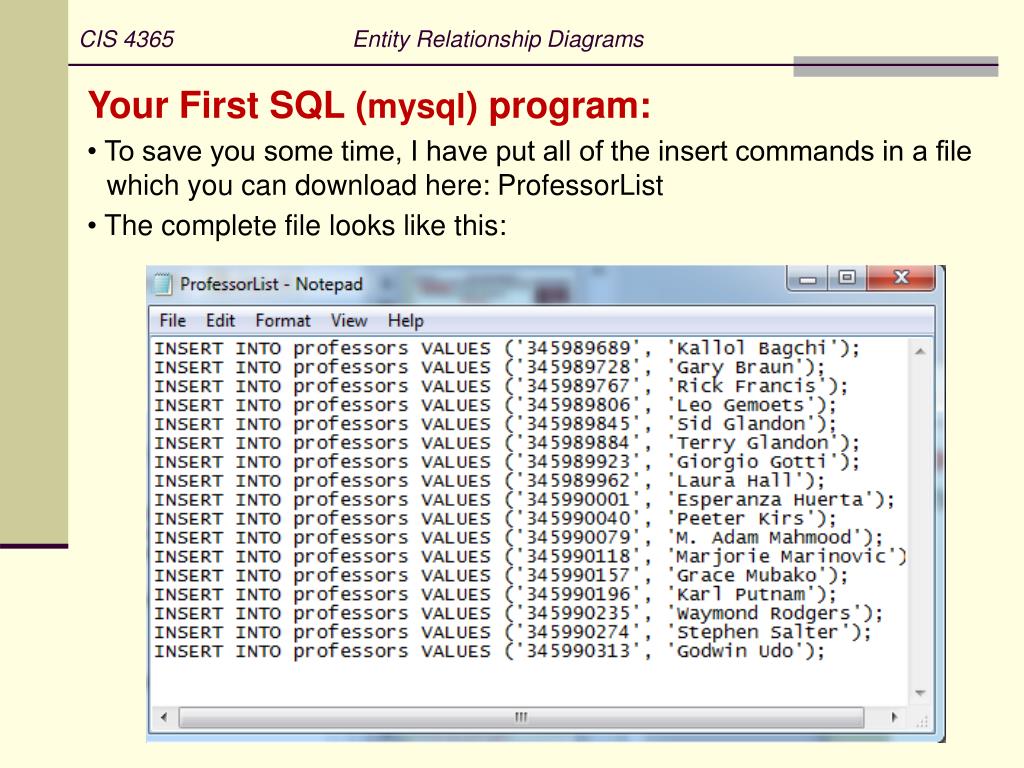Open the View menu in Notepad
Viewport: 1024px width, 768px height.
click(349, 321)
